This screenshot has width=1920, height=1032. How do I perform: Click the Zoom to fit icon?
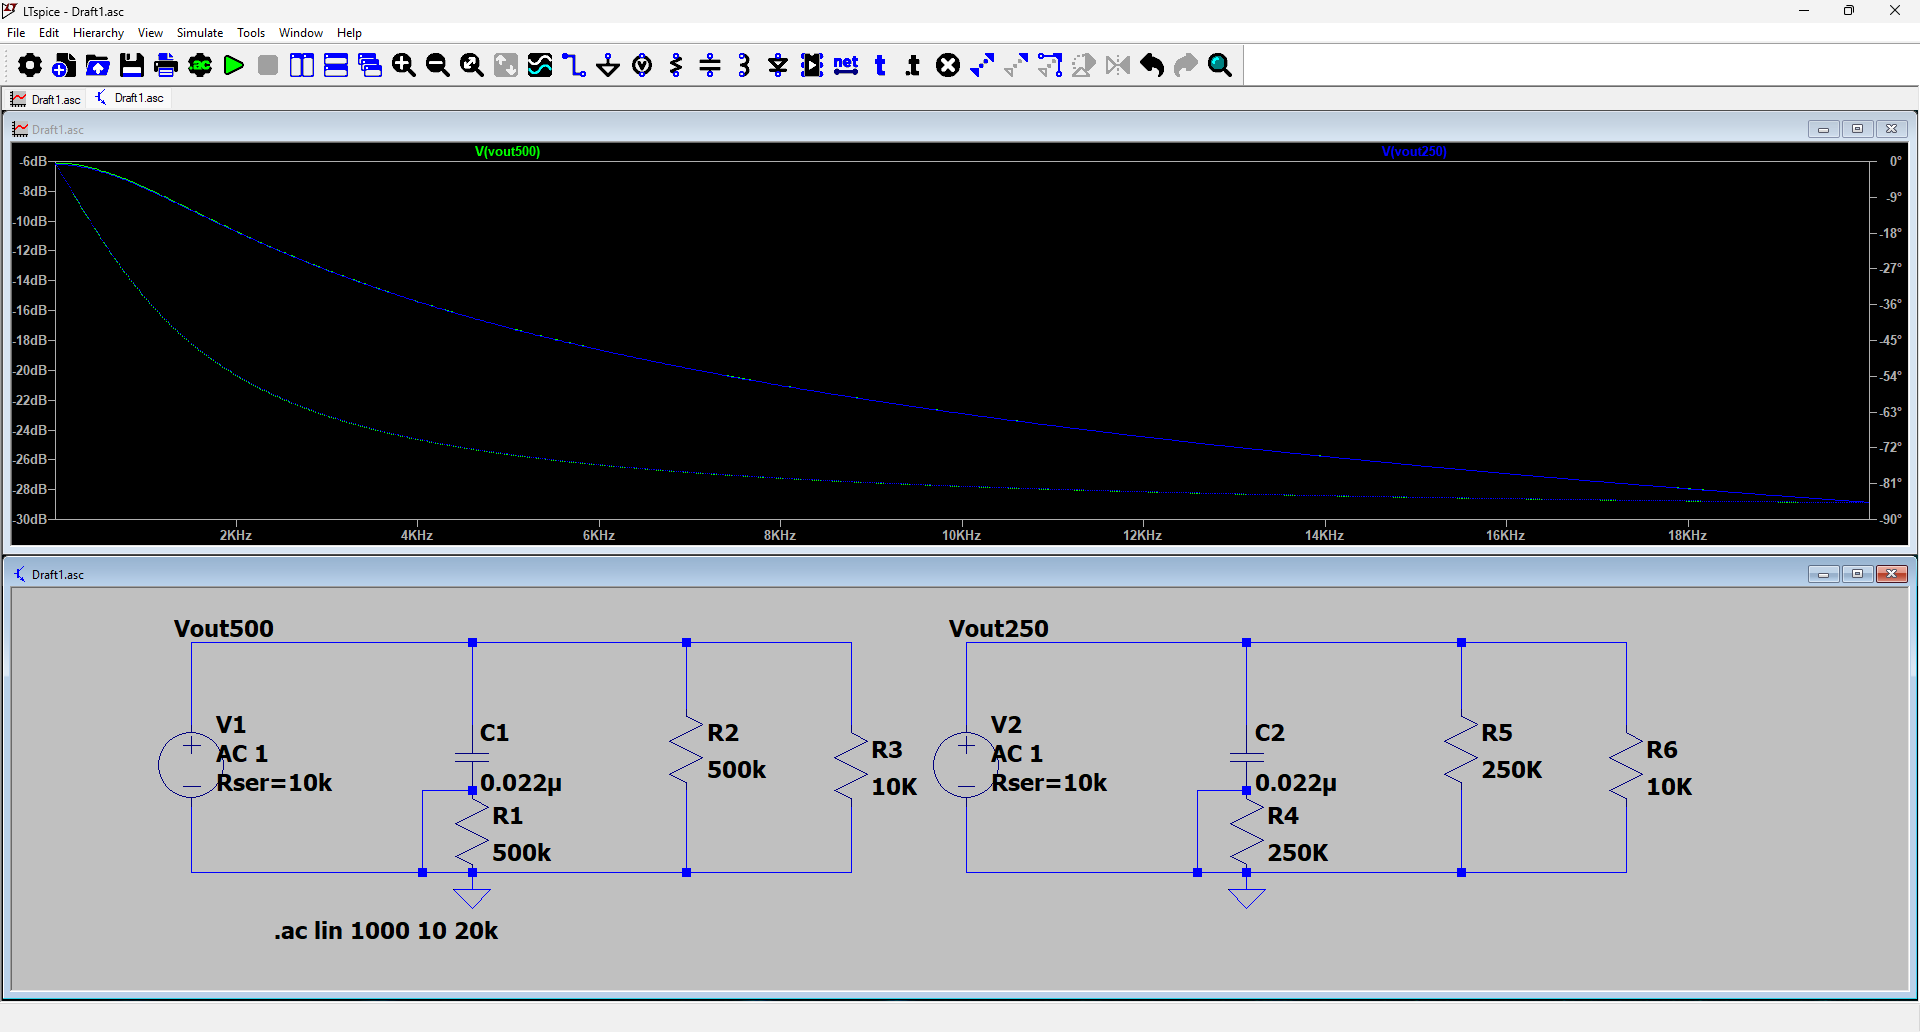(x=472, y=66)
